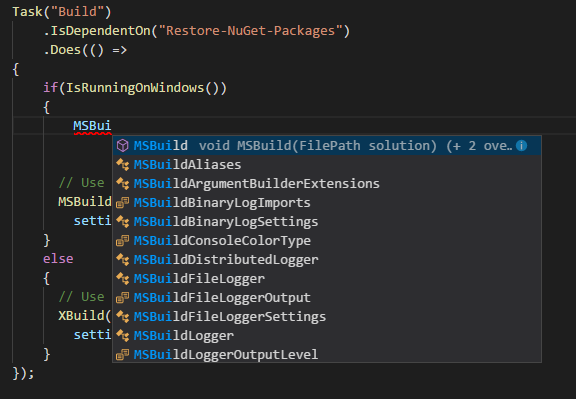
Task: Click the class icon beside MSBuildLogger
Action: tap(123, 336)
